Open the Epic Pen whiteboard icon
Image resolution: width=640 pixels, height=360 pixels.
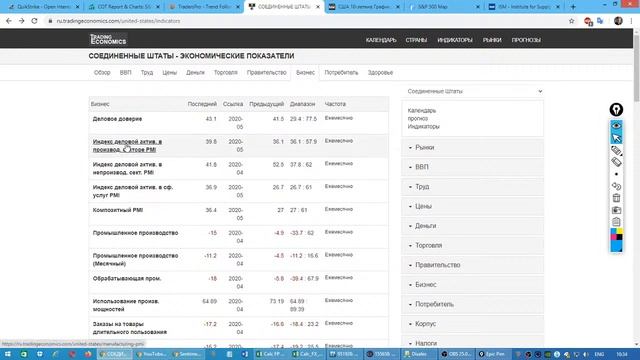tap(616, 222)
